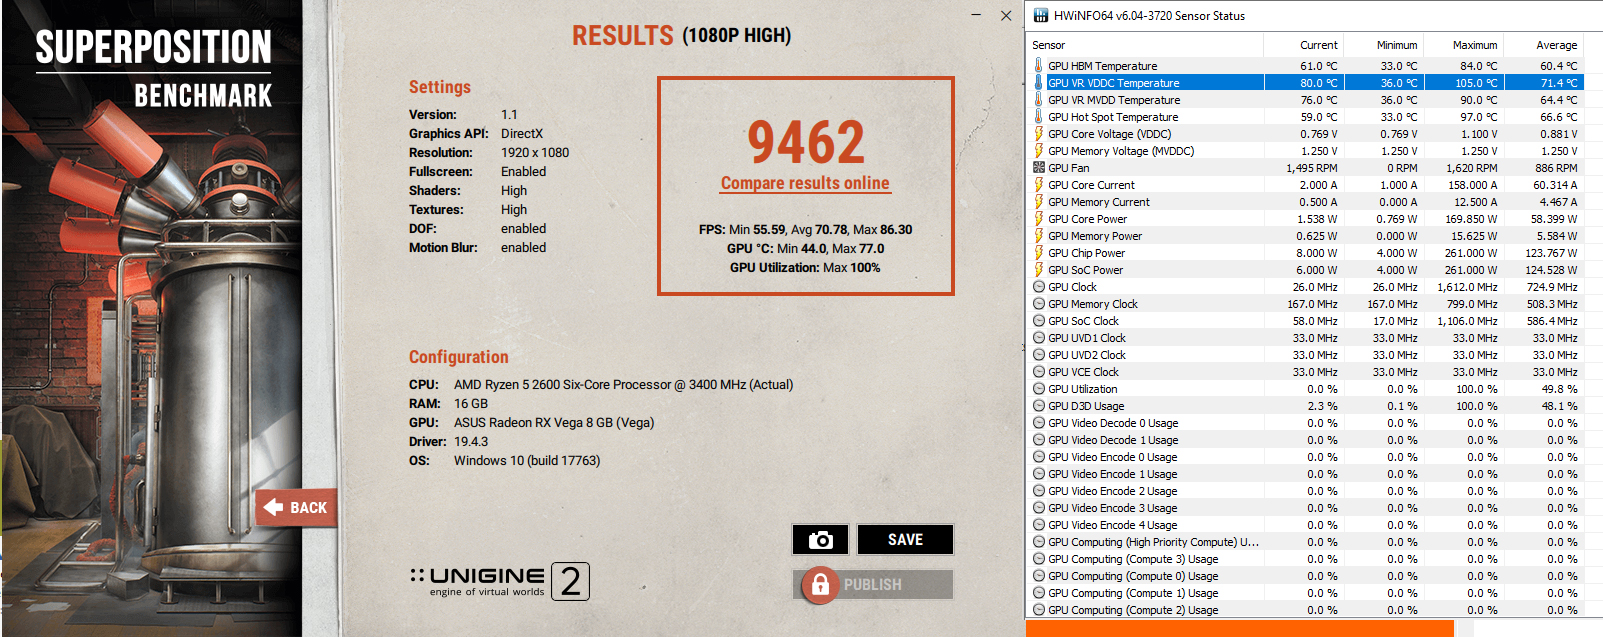Click the GPU VCE Clock circle icon

1038,371
